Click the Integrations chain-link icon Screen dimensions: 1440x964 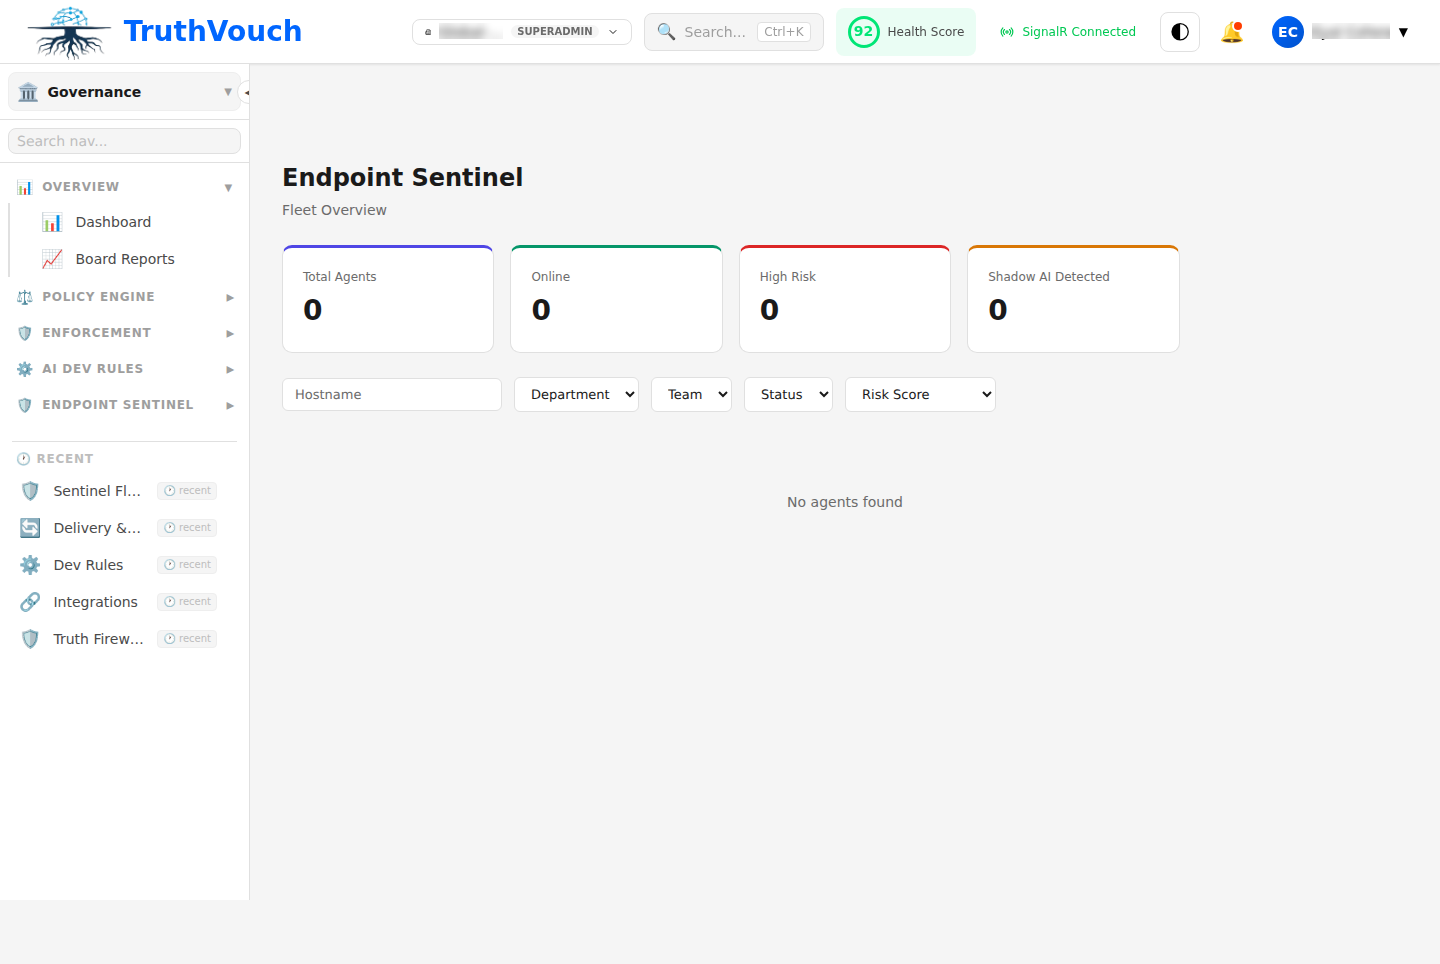[29, 601]
